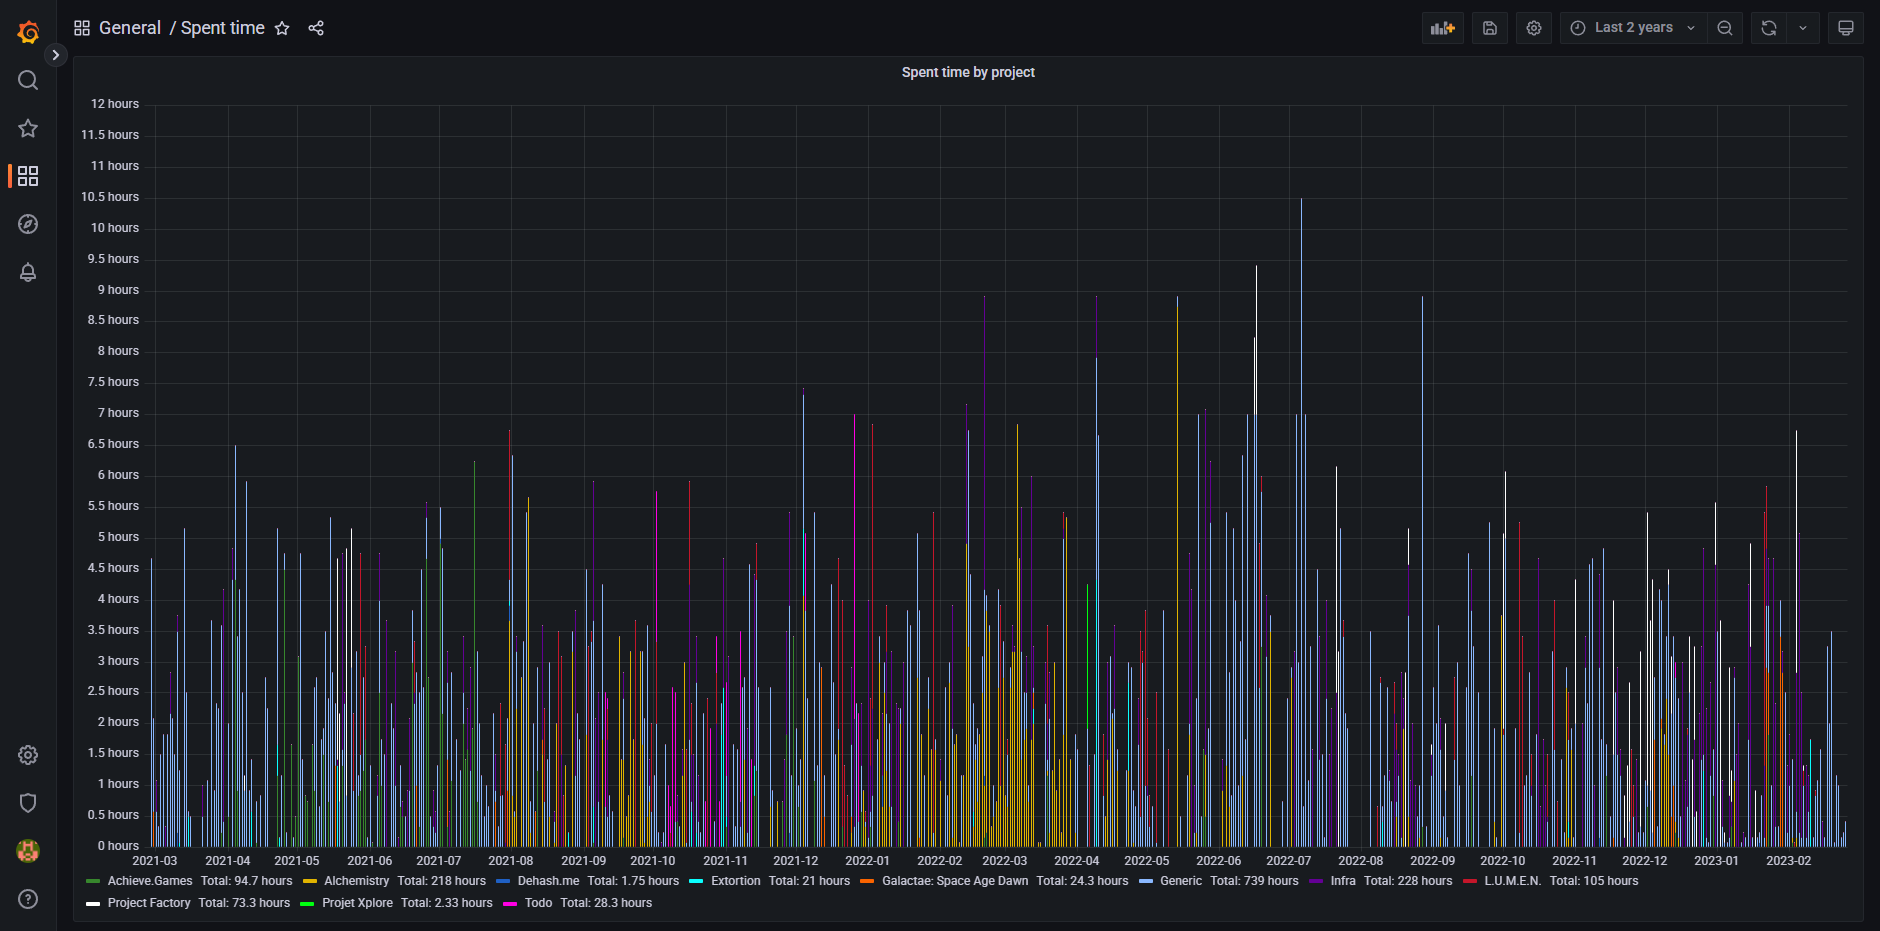Open the Server admin shield icon
This screenshot has width=1880, height=931.
point(28,803)
